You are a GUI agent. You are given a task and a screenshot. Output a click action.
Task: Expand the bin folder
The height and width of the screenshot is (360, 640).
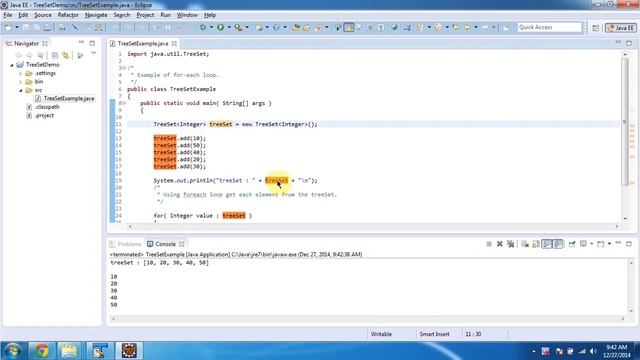[20, 82]
